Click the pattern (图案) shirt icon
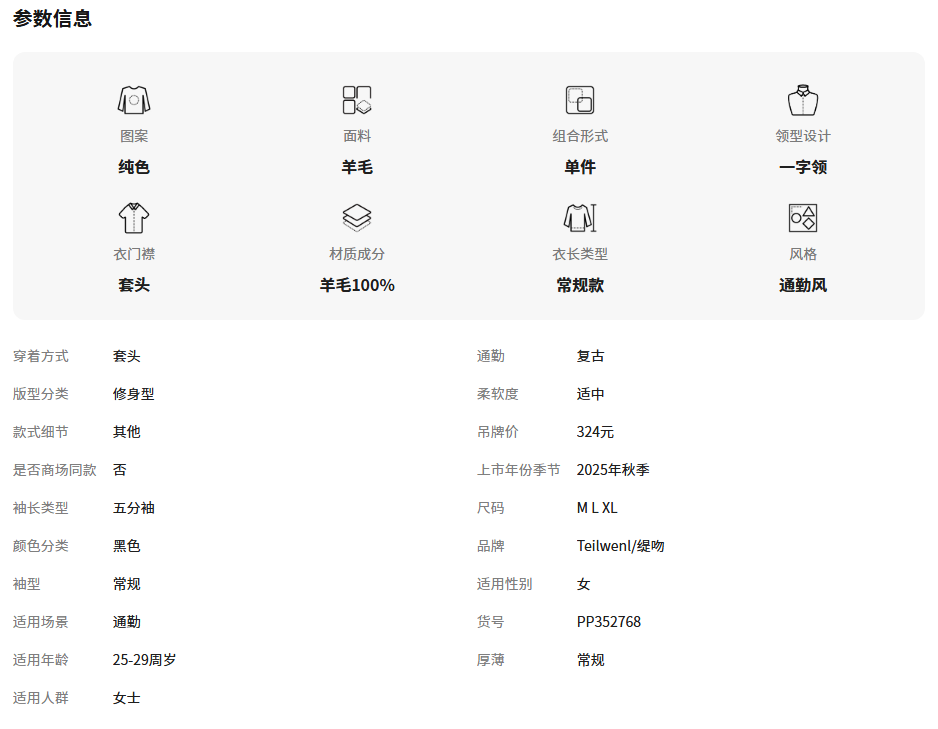 point(134,100)
